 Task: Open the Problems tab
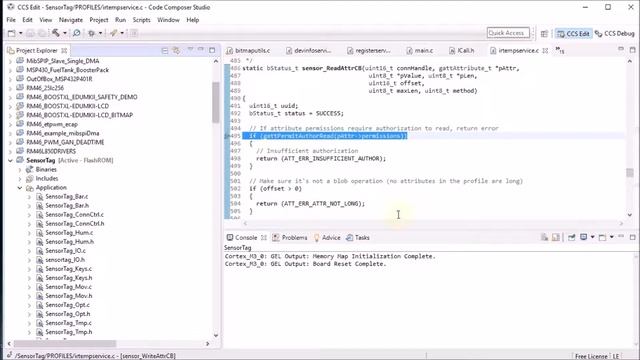[290, 238]
